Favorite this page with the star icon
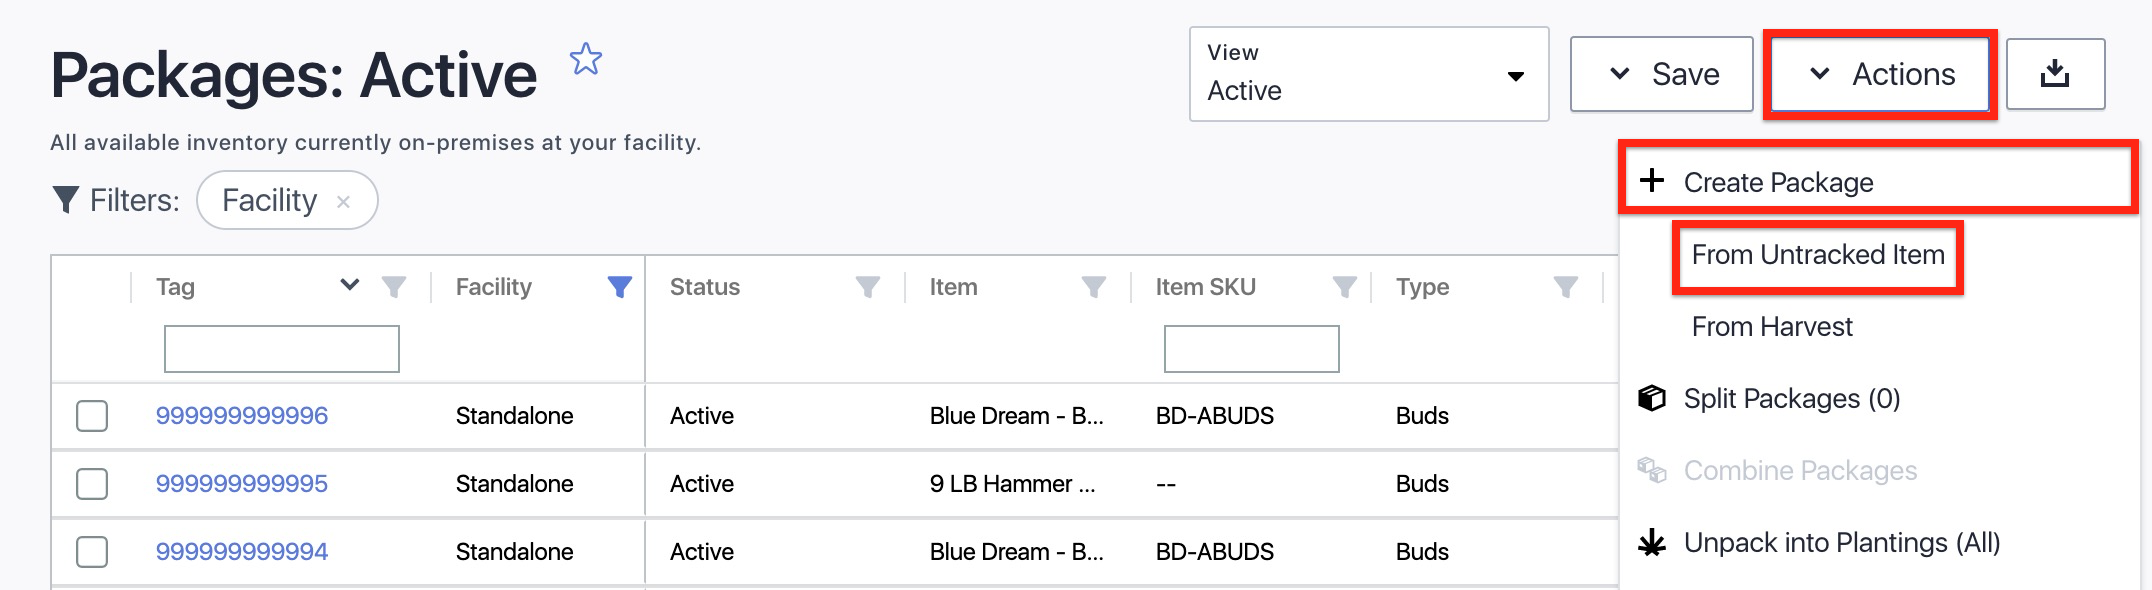The height and width of the screenshot is (590, 2152). tap(586, 60)
